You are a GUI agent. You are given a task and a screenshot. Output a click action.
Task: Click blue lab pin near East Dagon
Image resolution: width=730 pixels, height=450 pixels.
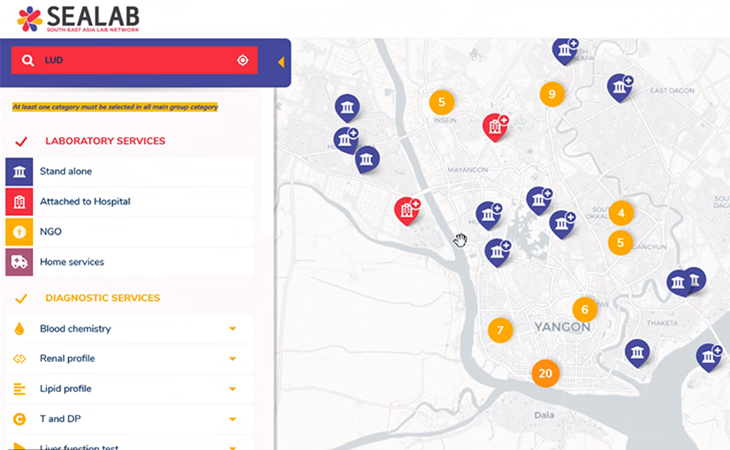point(620,87)
